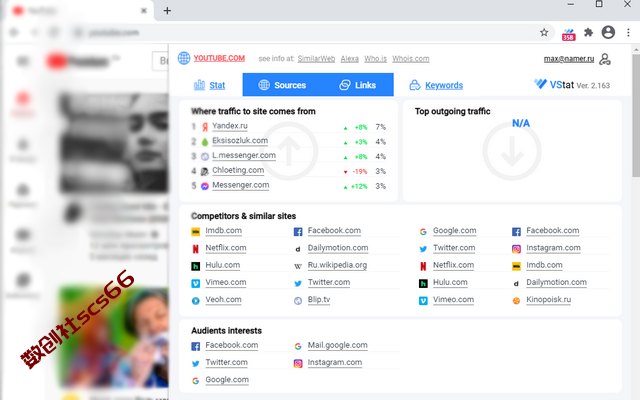Open L.messenger.com traffic source

244,155
